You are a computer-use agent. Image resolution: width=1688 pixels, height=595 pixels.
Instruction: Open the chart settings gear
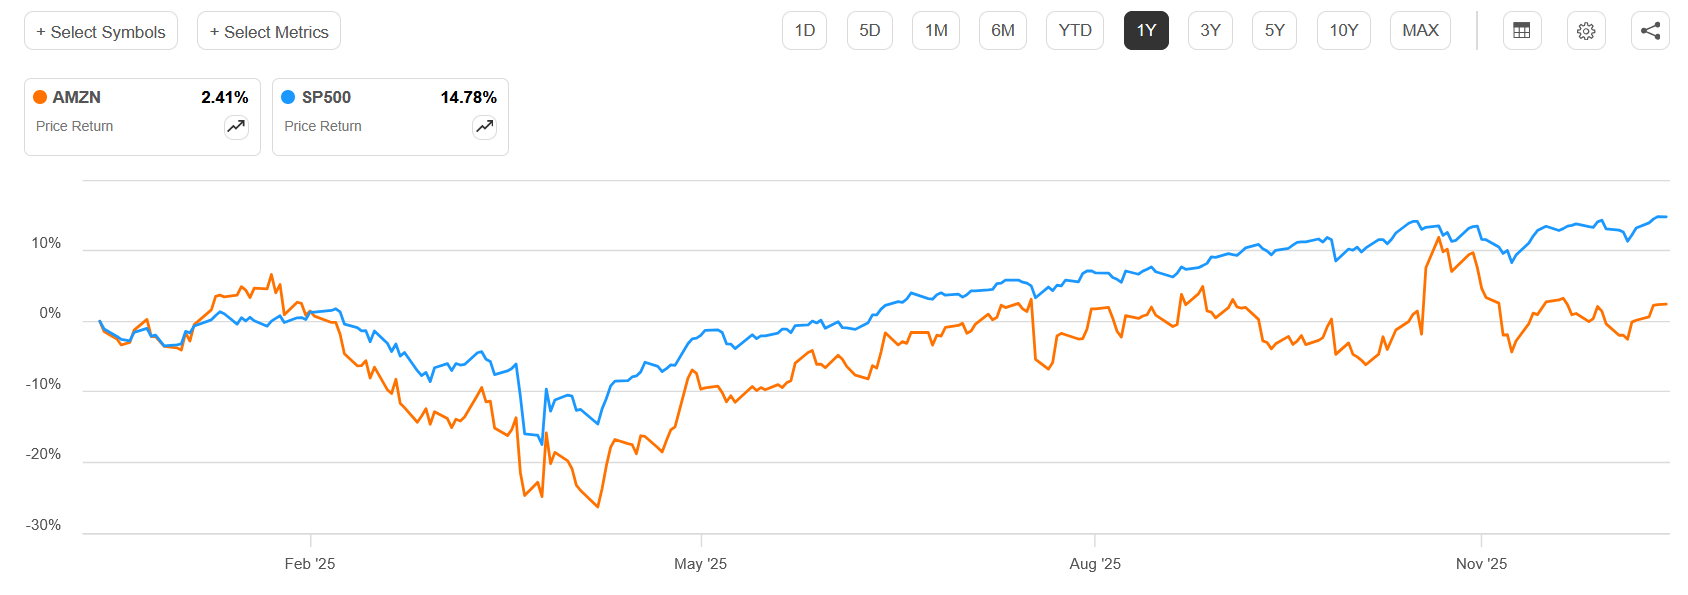pos(1586,30)
